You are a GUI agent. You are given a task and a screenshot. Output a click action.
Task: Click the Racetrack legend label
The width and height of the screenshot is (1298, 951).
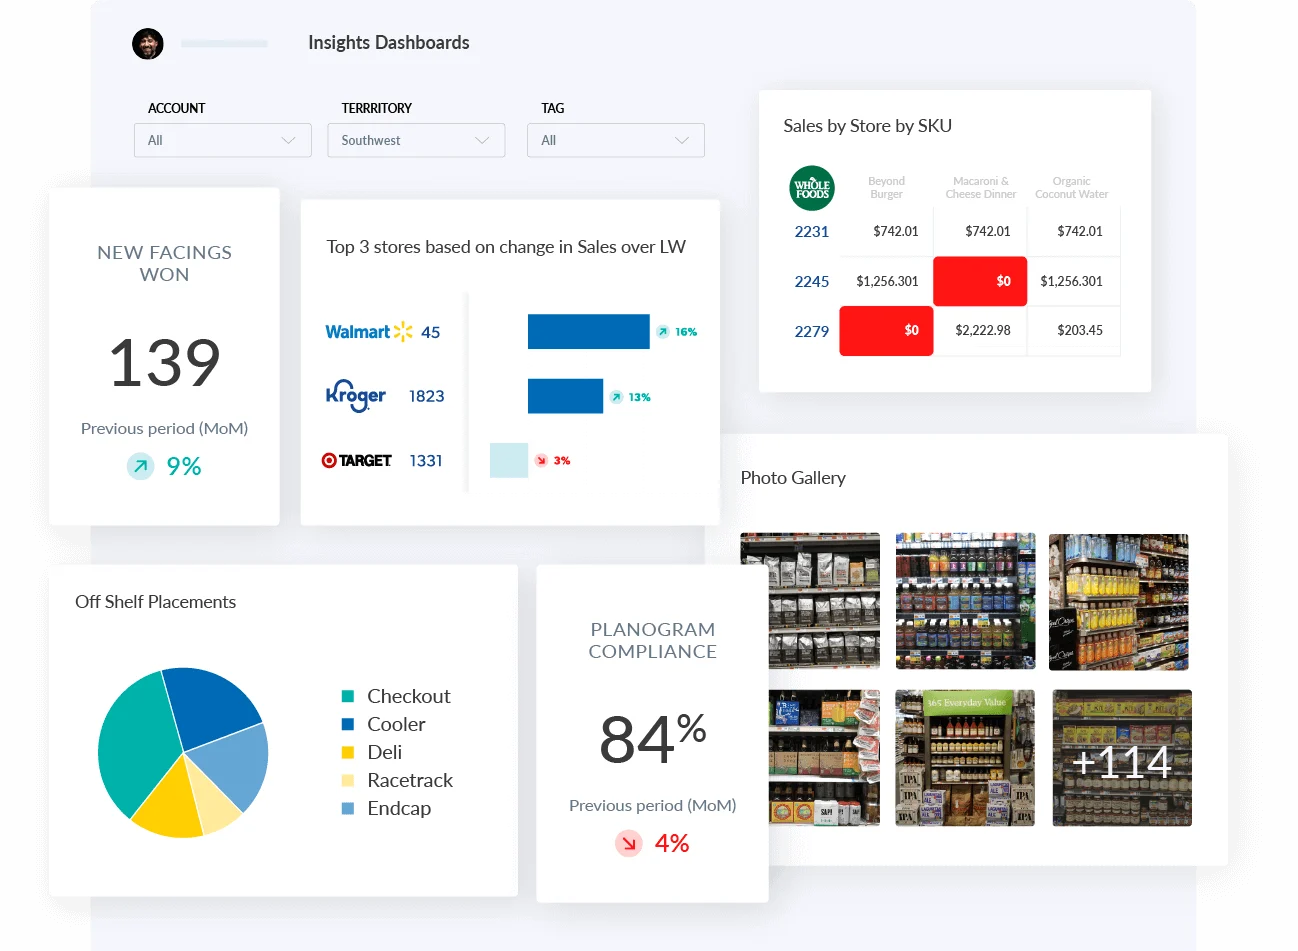coord(410,780)
